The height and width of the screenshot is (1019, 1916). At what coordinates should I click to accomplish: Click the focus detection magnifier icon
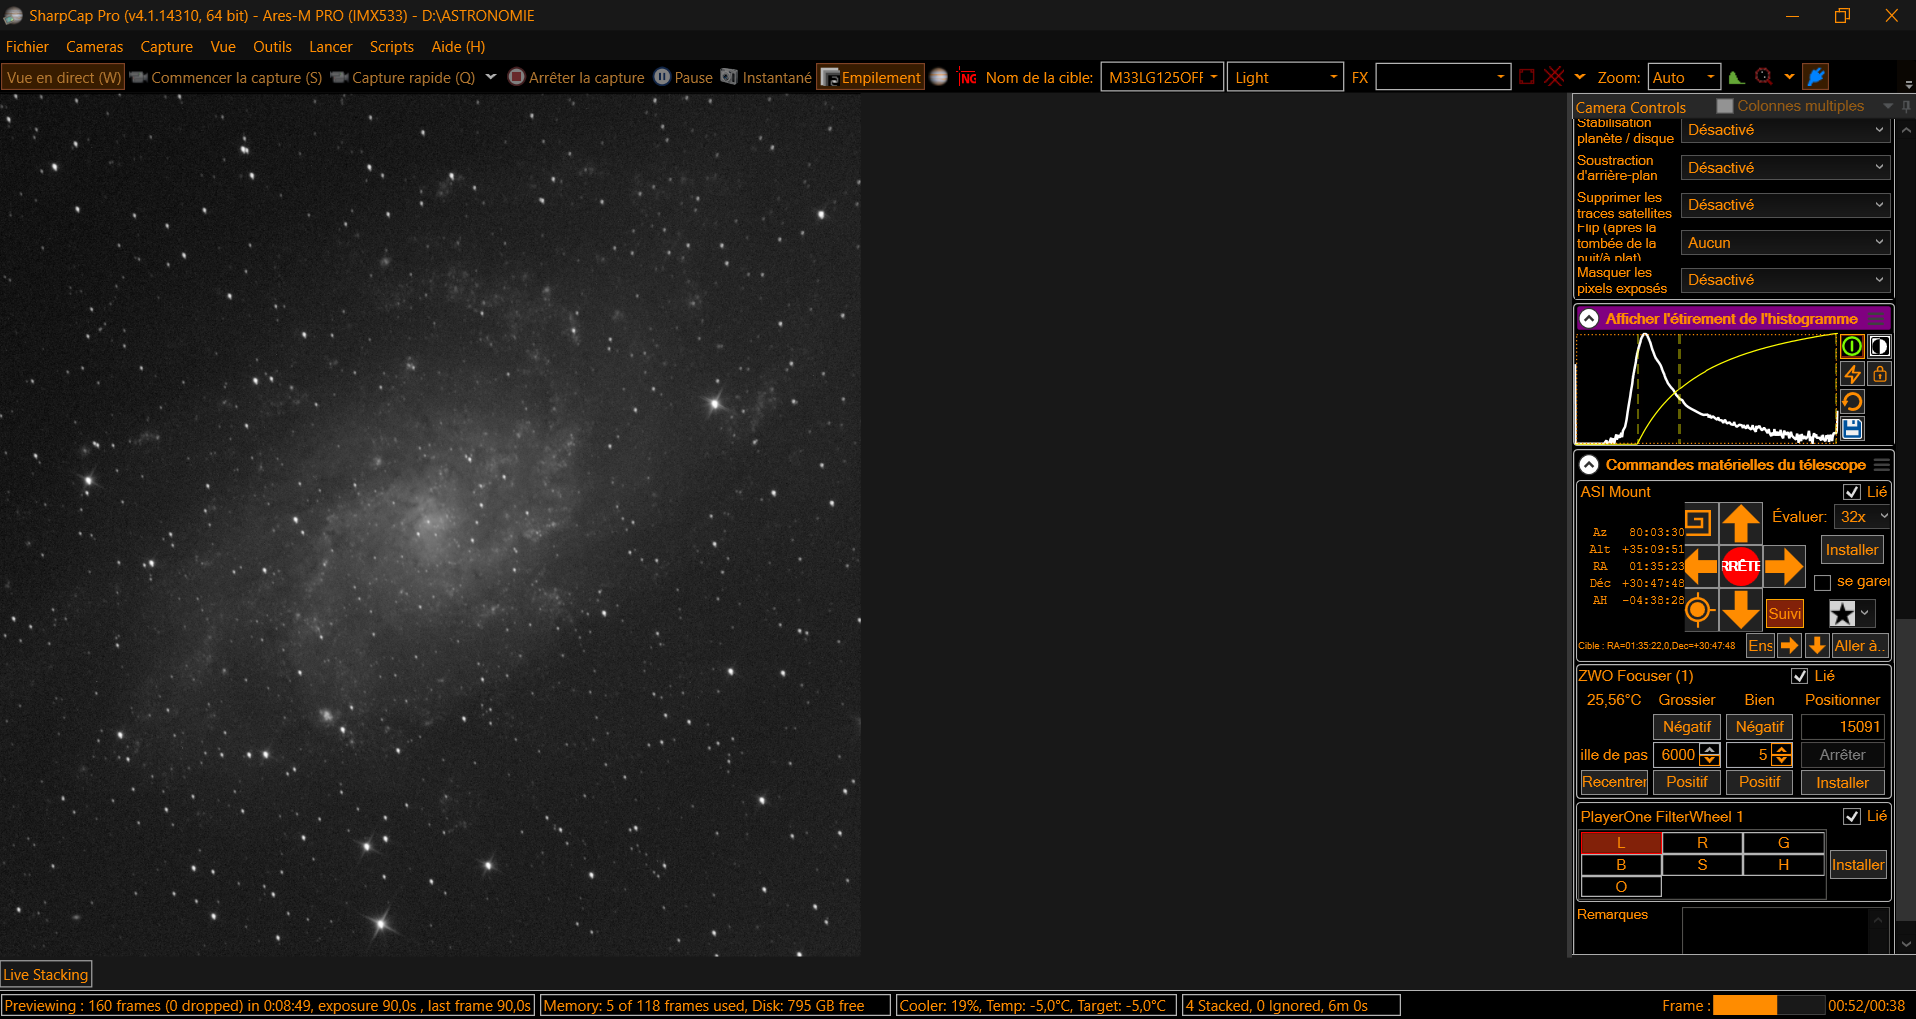[x=1763, y=77]
